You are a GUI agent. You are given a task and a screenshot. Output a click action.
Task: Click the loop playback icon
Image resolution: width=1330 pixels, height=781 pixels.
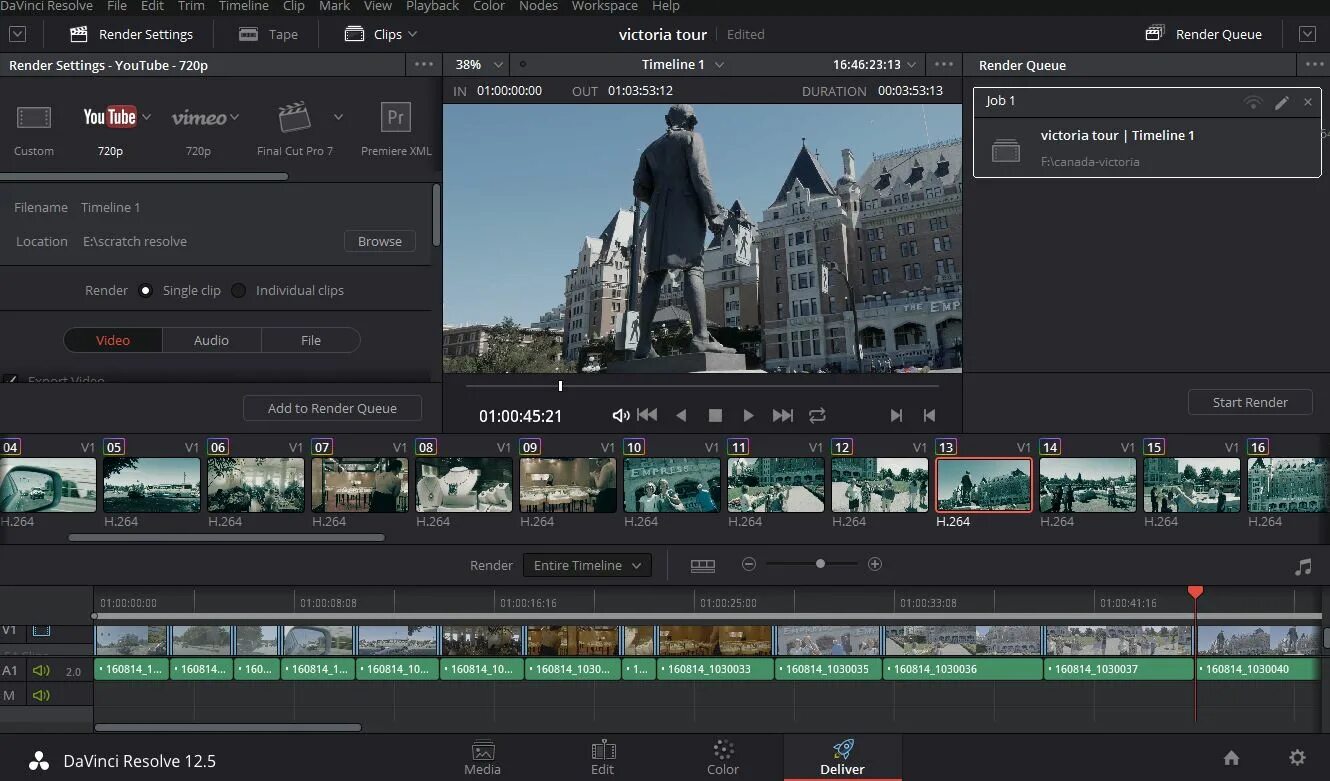(x=817, y=415)
